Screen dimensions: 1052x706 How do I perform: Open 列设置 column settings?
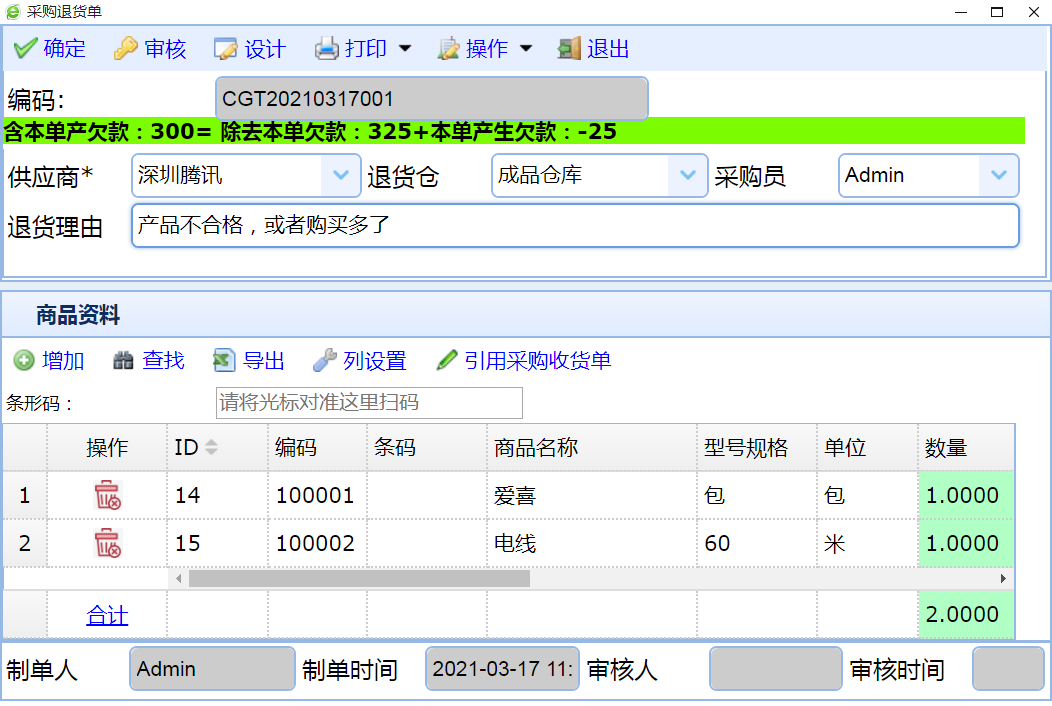325,361
